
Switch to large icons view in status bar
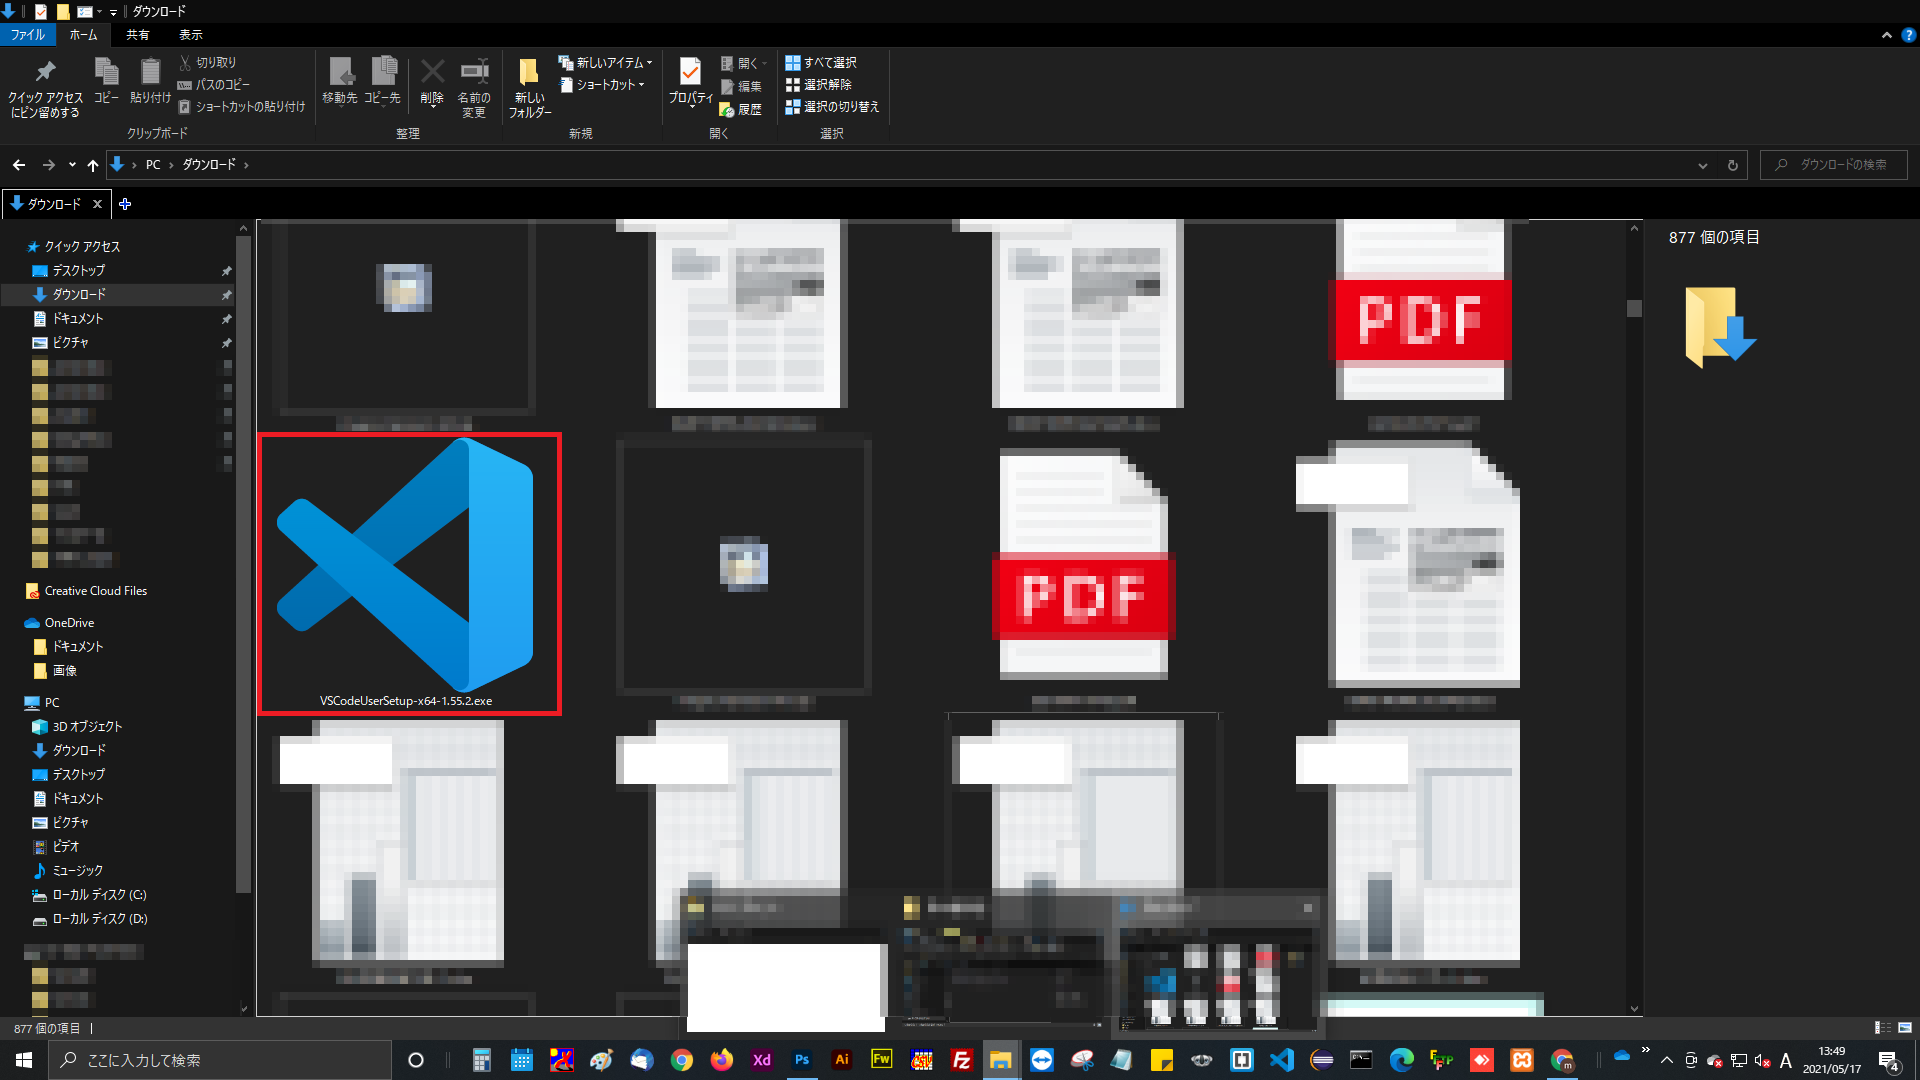pyautogui.click(x=1904, y=1027)
